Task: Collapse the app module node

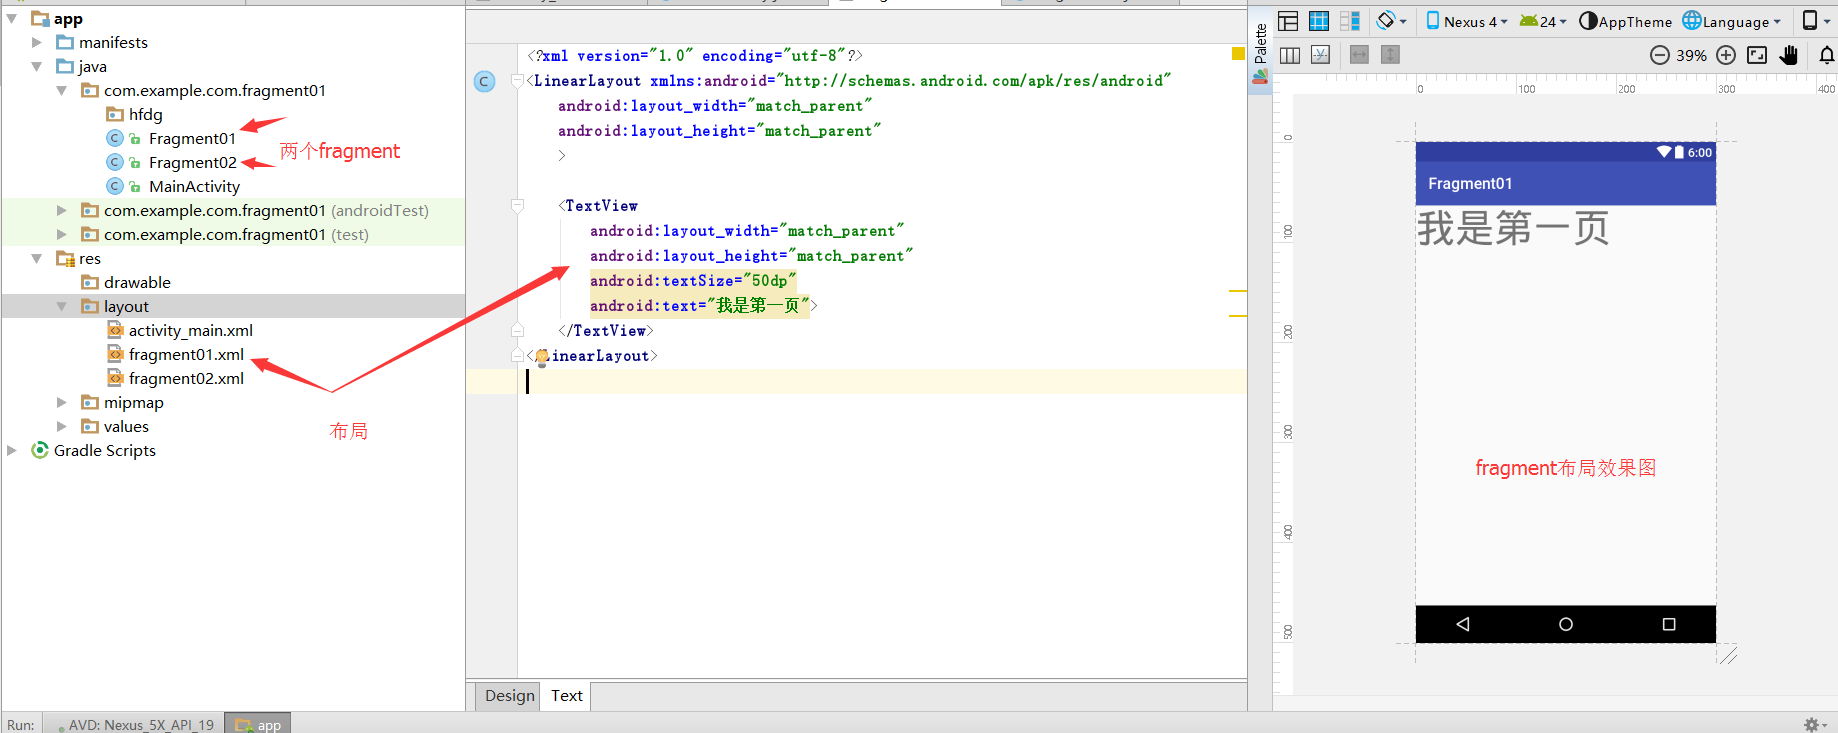Action: [x=12, y=18]
